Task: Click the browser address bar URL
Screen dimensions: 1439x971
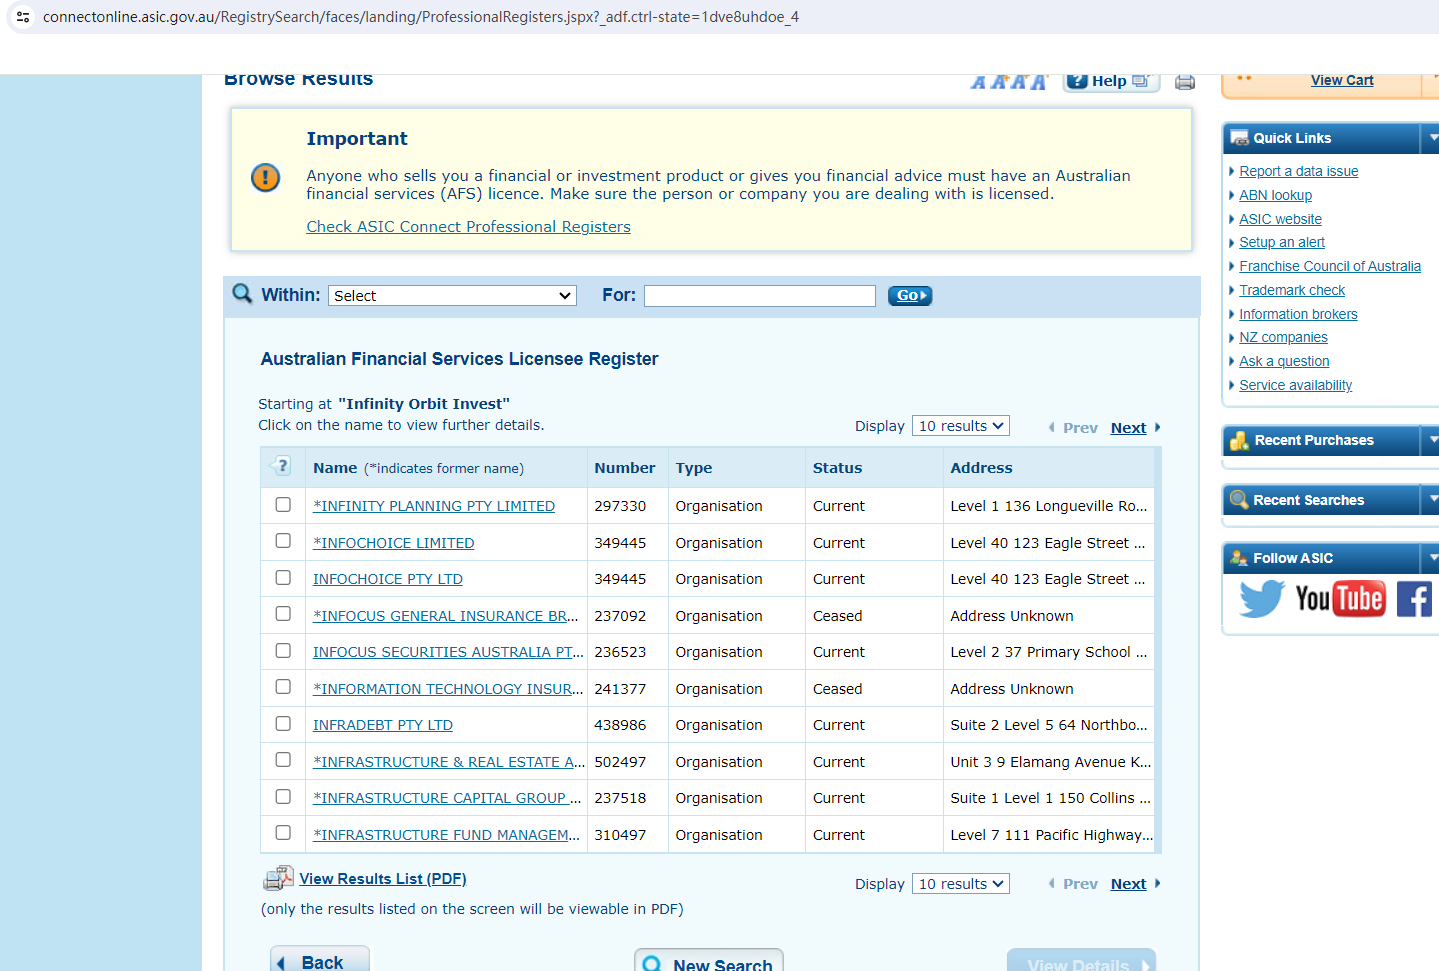Action: pyautogui.click(x=420, y=17)
